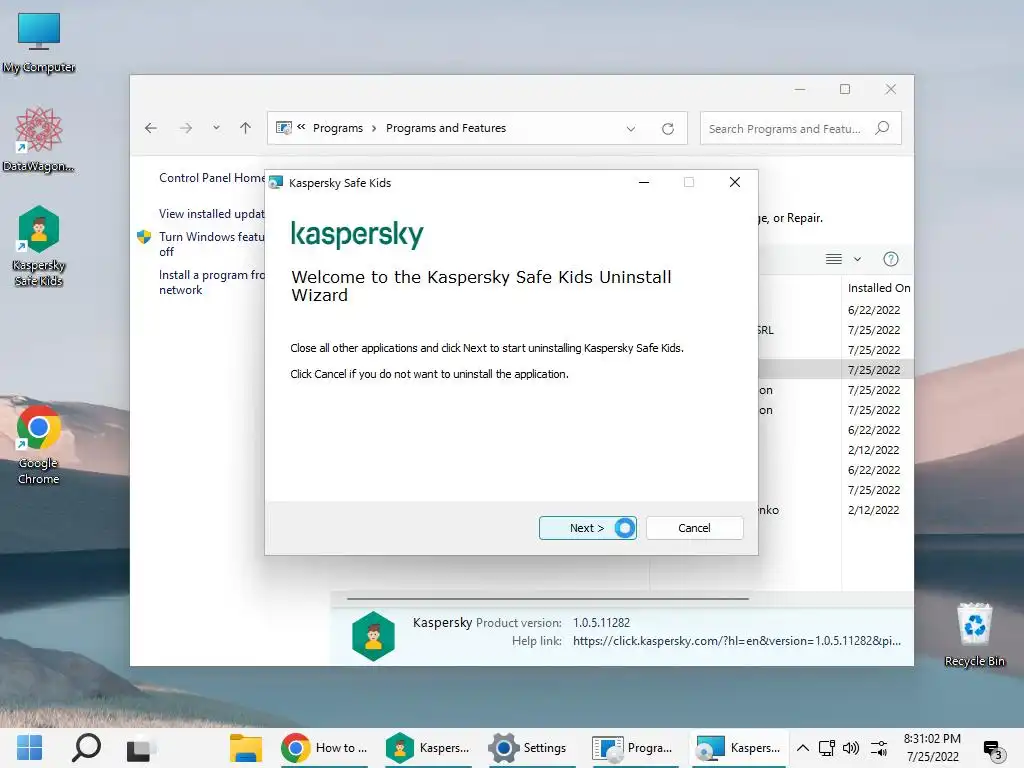Minimize the Kaspersky Safe Kids dialog
The height and width of the screenshot is (768, 1024).
644,183
